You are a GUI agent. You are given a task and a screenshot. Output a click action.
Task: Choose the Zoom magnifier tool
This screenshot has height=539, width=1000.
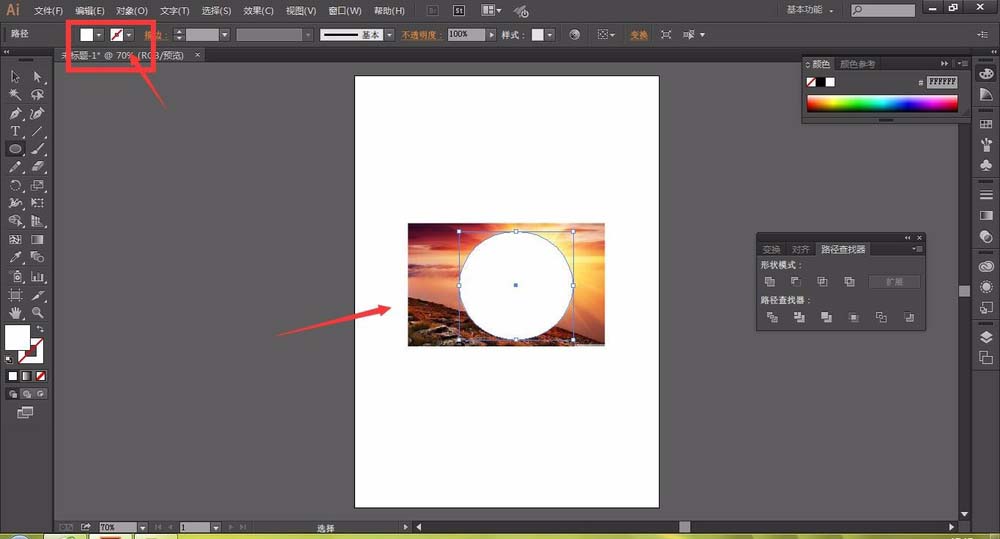click(x=38, y=313)
